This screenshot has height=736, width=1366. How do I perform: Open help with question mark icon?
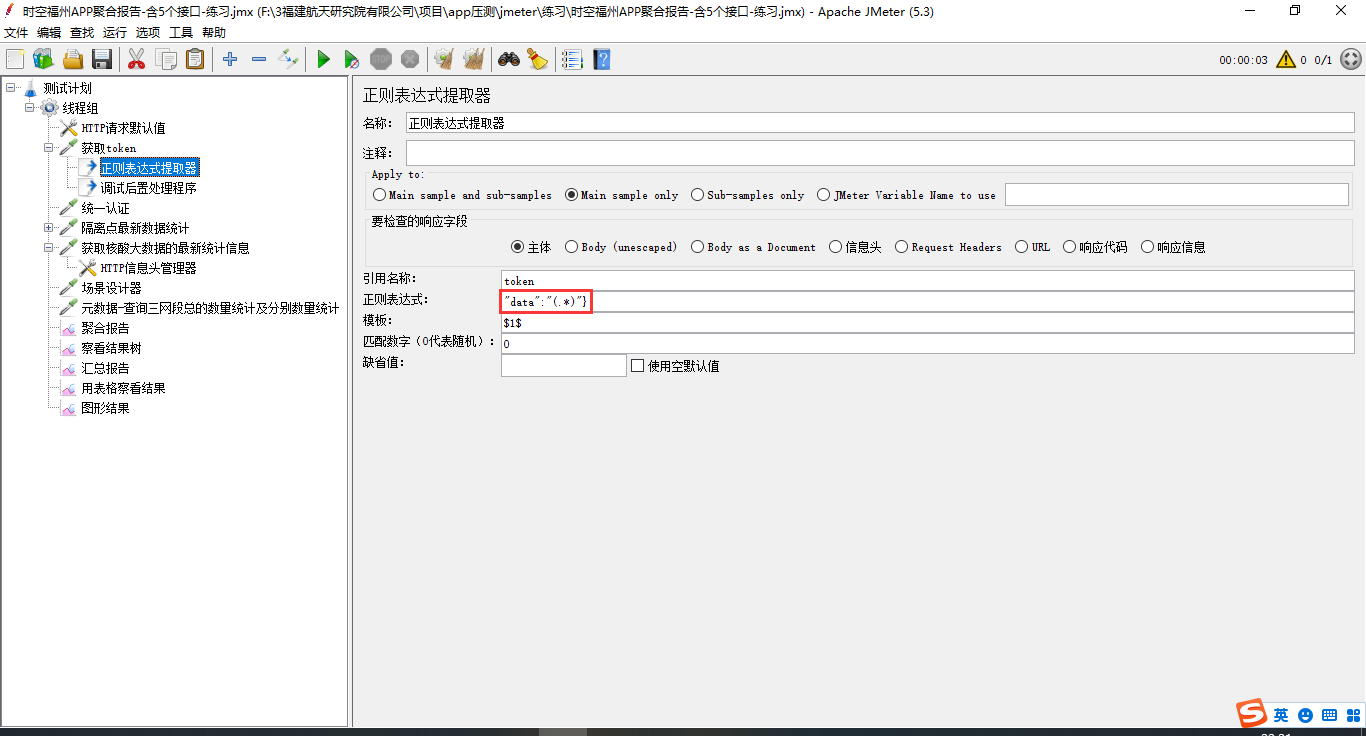click(601, 60)
